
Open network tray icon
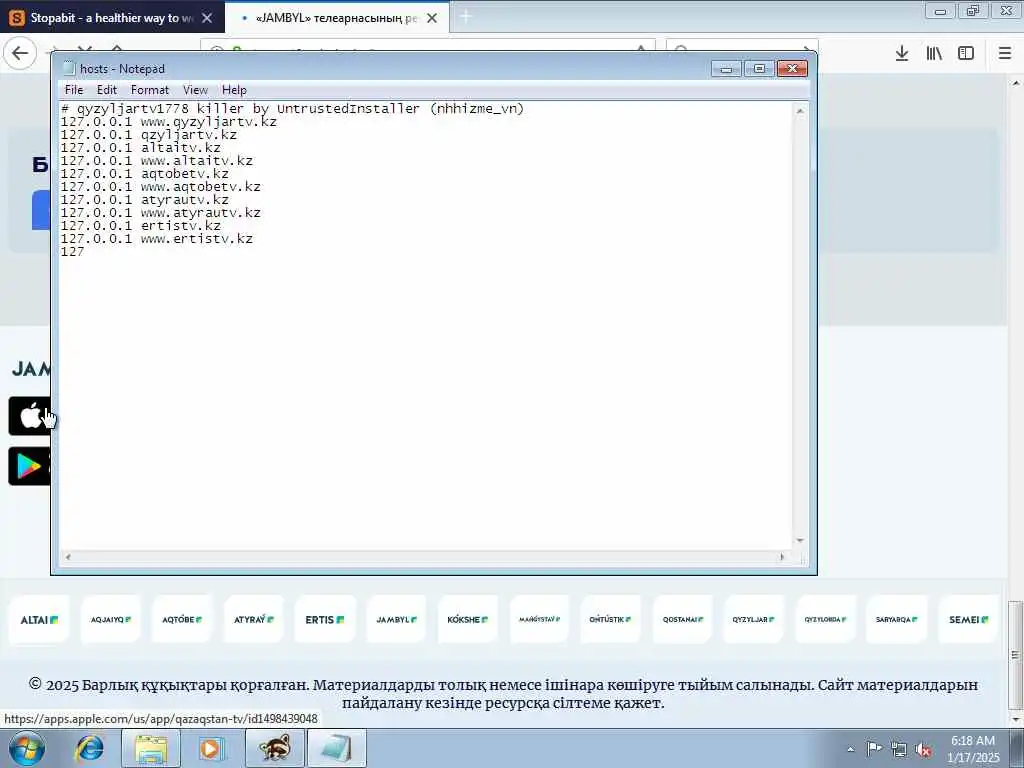coord(899,750)
